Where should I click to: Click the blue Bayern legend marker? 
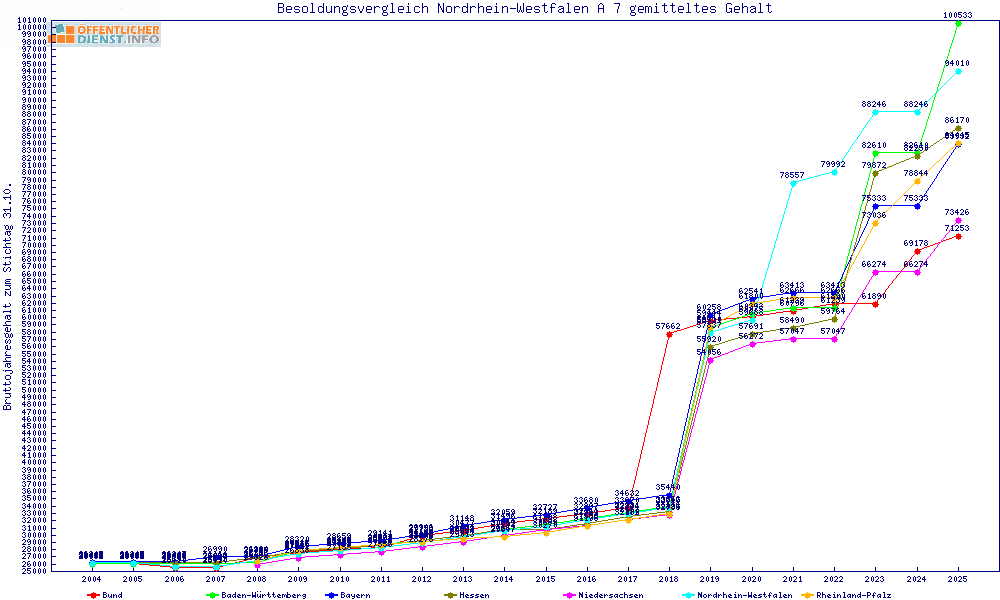point(332,595)
